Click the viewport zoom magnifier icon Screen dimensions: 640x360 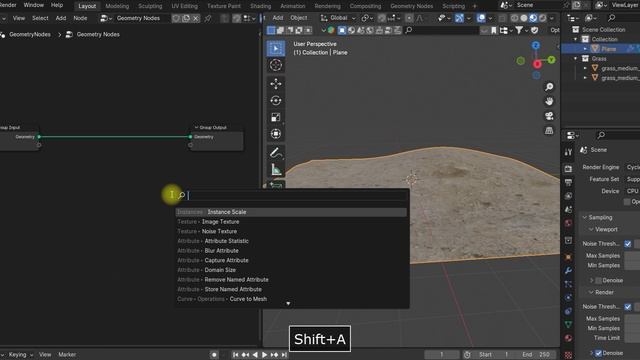549,87
